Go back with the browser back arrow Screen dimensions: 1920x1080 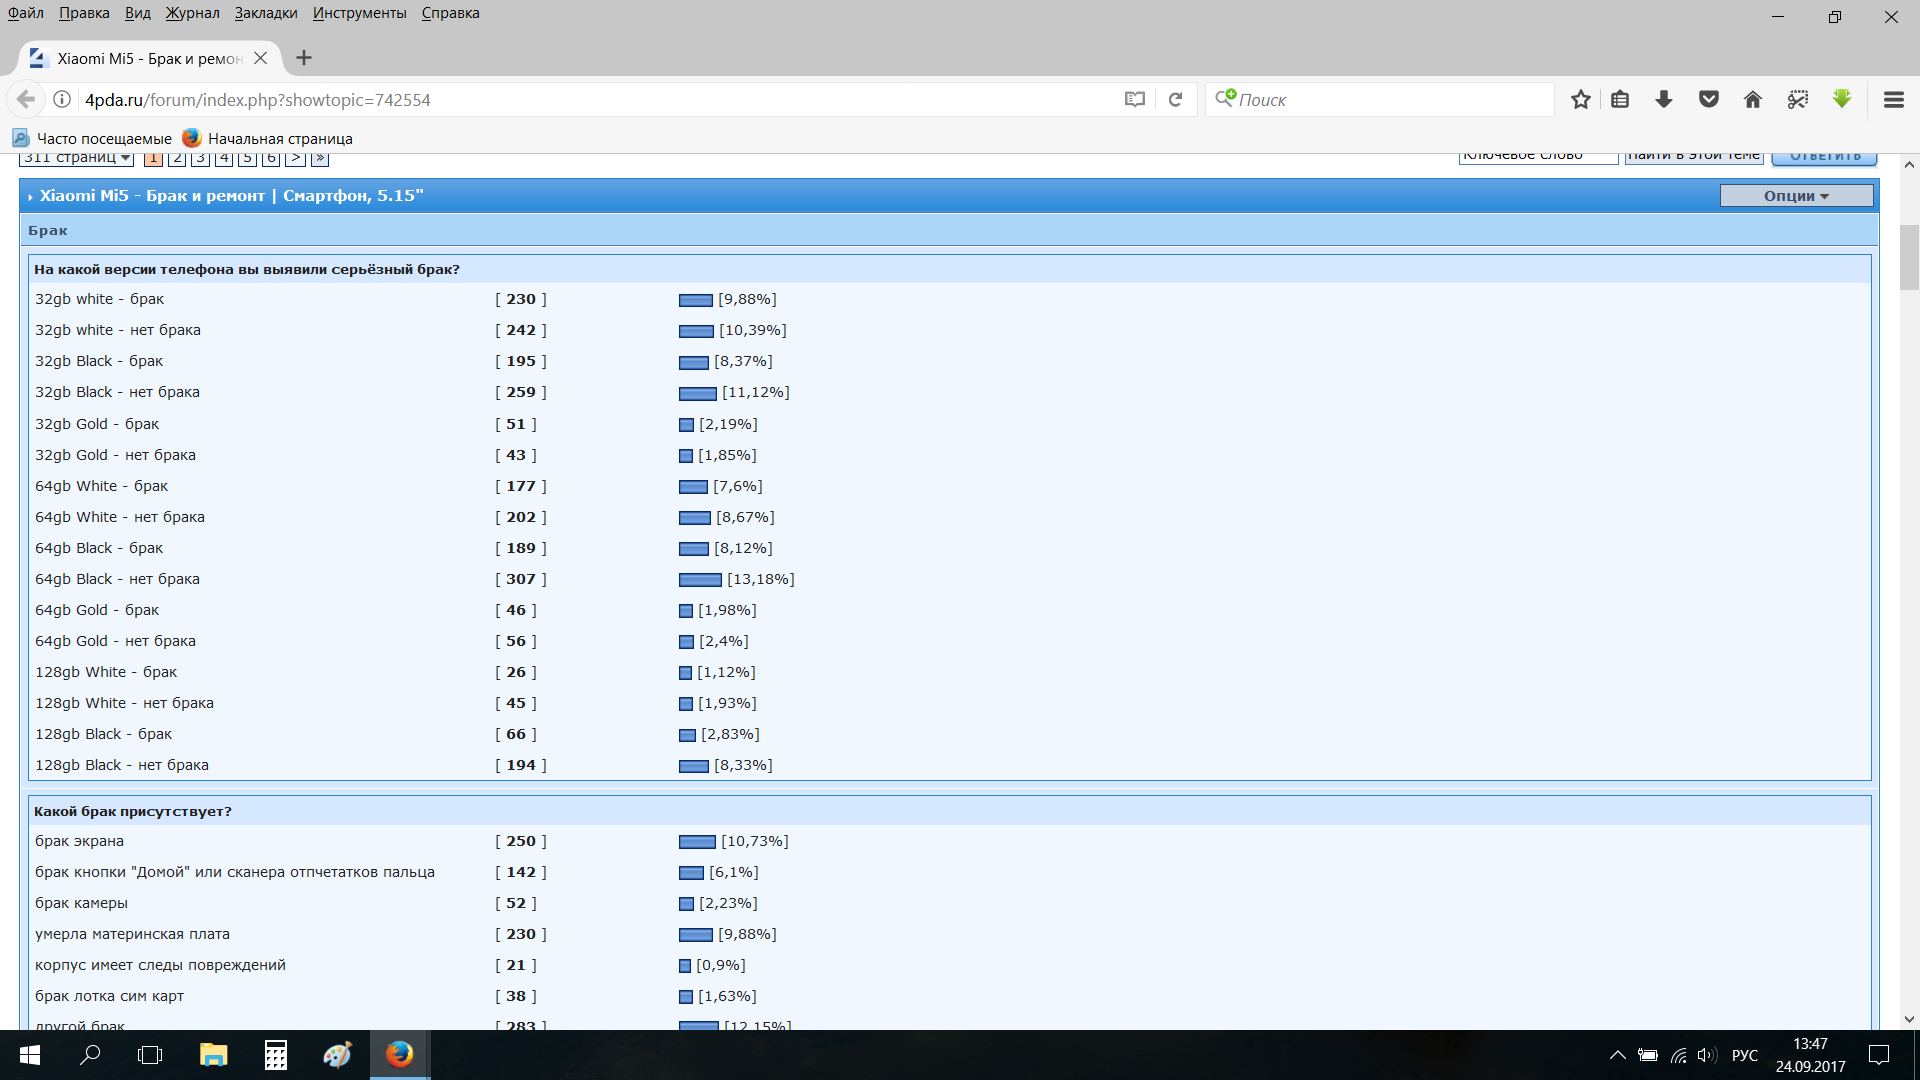(26, 99)
